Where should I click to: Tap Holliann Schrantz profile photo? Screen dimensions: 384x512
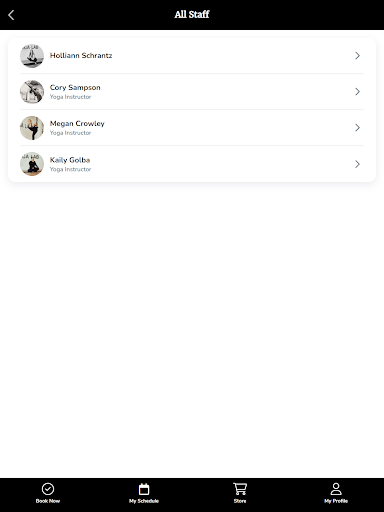[32, 56]
